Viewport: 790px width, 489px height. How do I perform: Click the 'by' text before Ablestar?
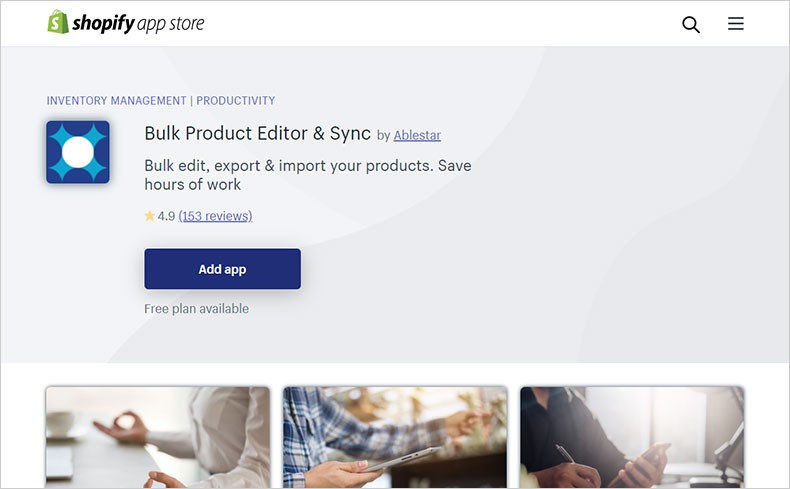383,135
